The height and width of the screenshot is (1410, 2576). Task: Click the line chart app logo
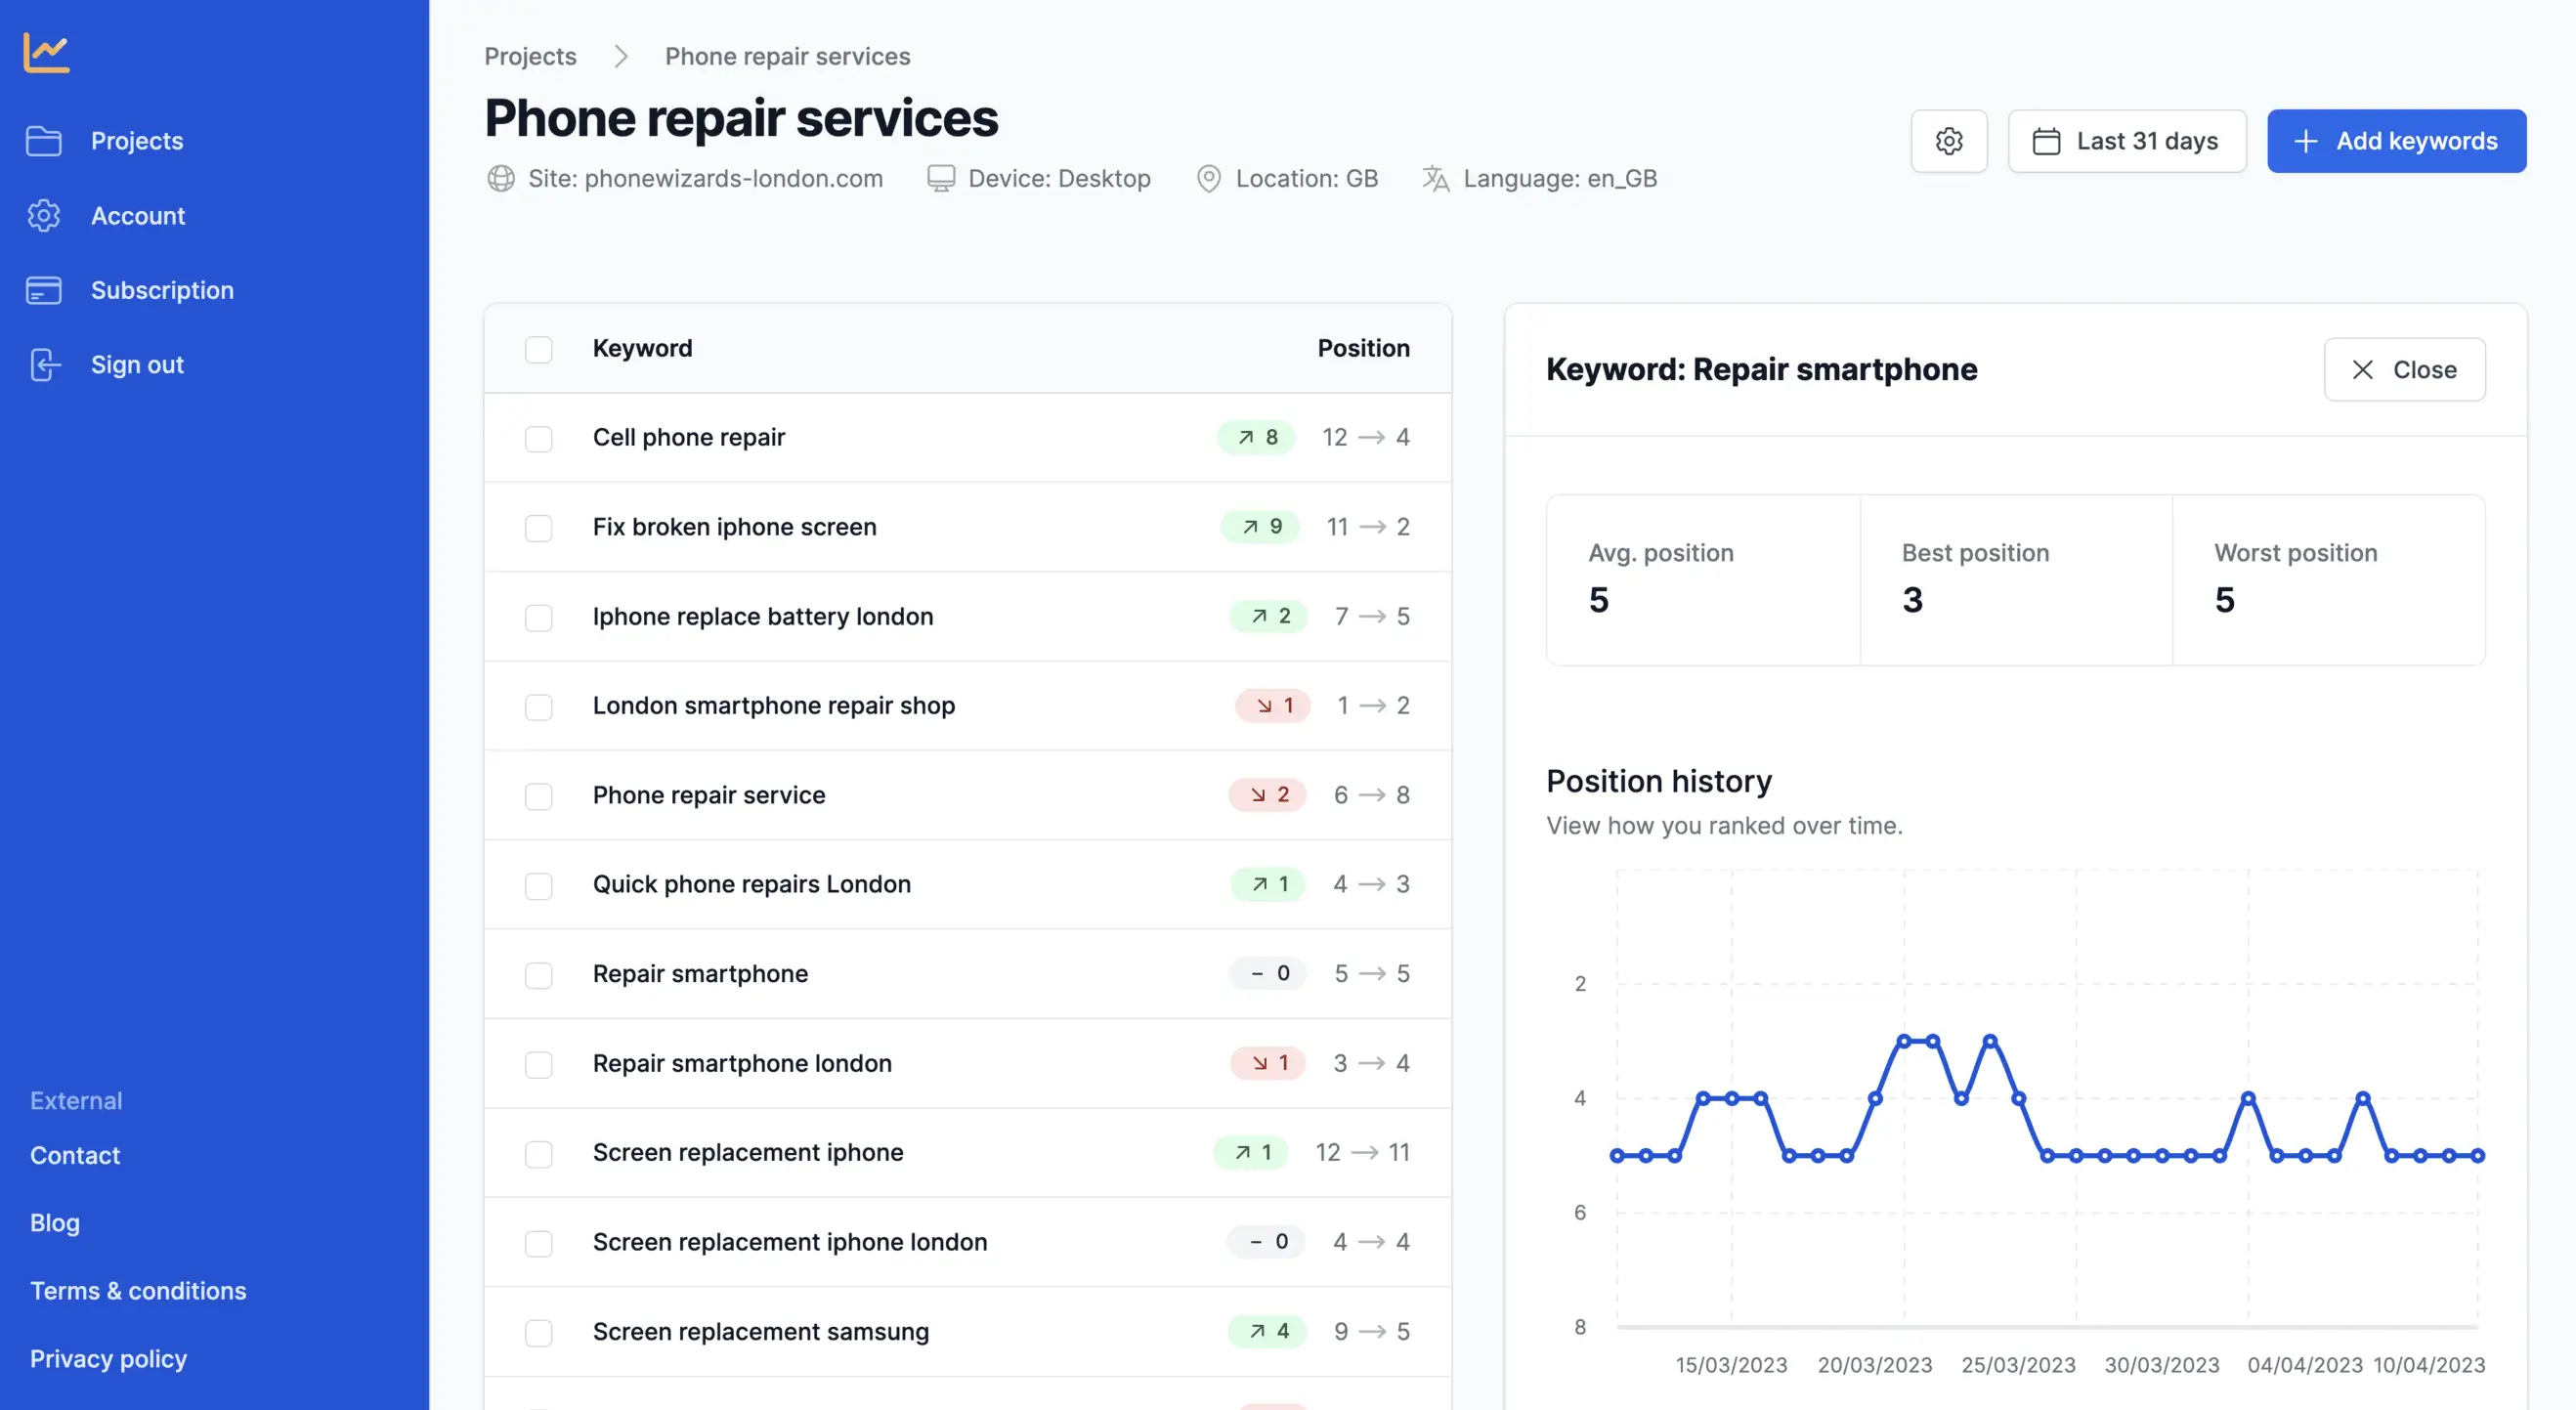(x=47, y=52)
